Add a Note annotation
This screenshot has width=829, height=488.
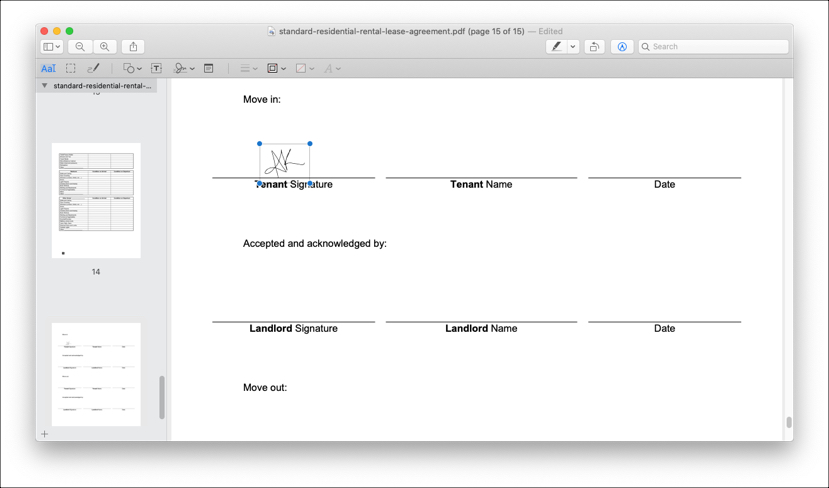209,68
